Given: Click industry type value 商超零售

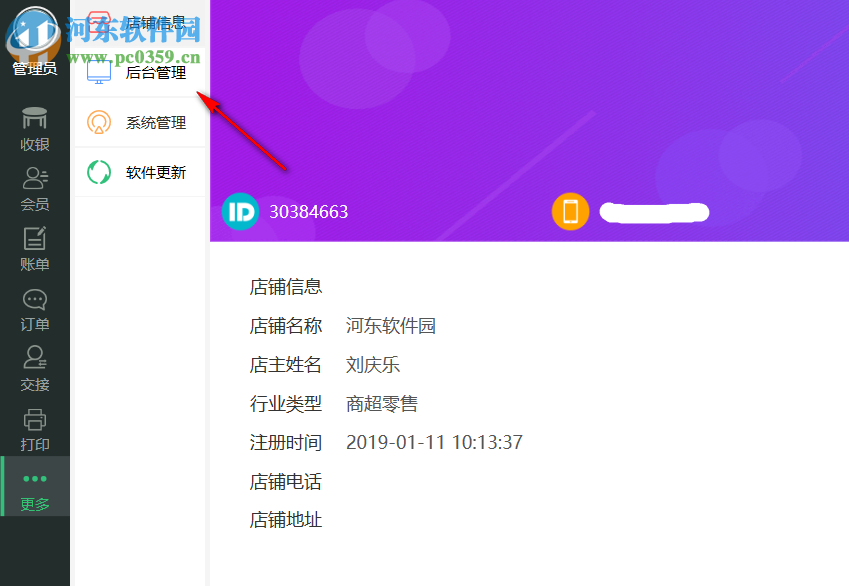Looking at the screenshot, I should (382, 404).
